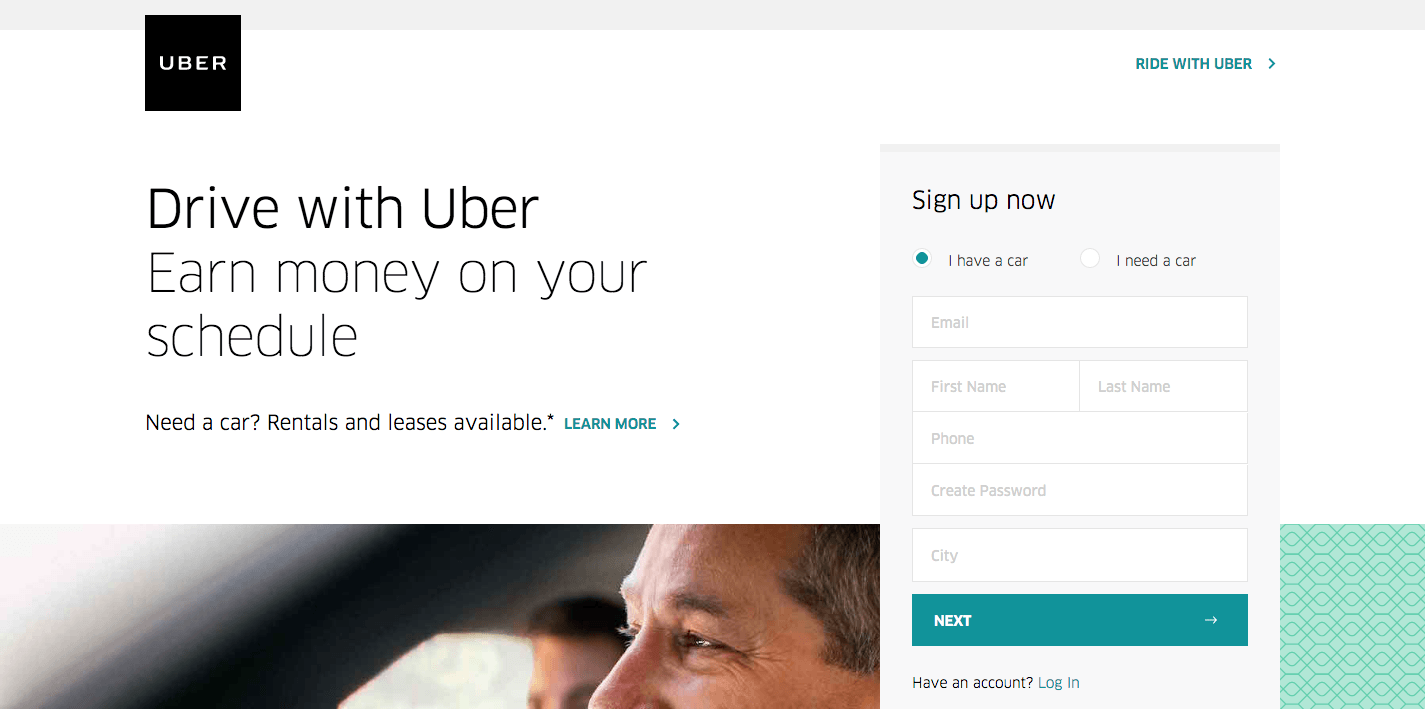Open the Ride with Uber link
This screenshot has width=1425, height=709.
click(1193, 64)
